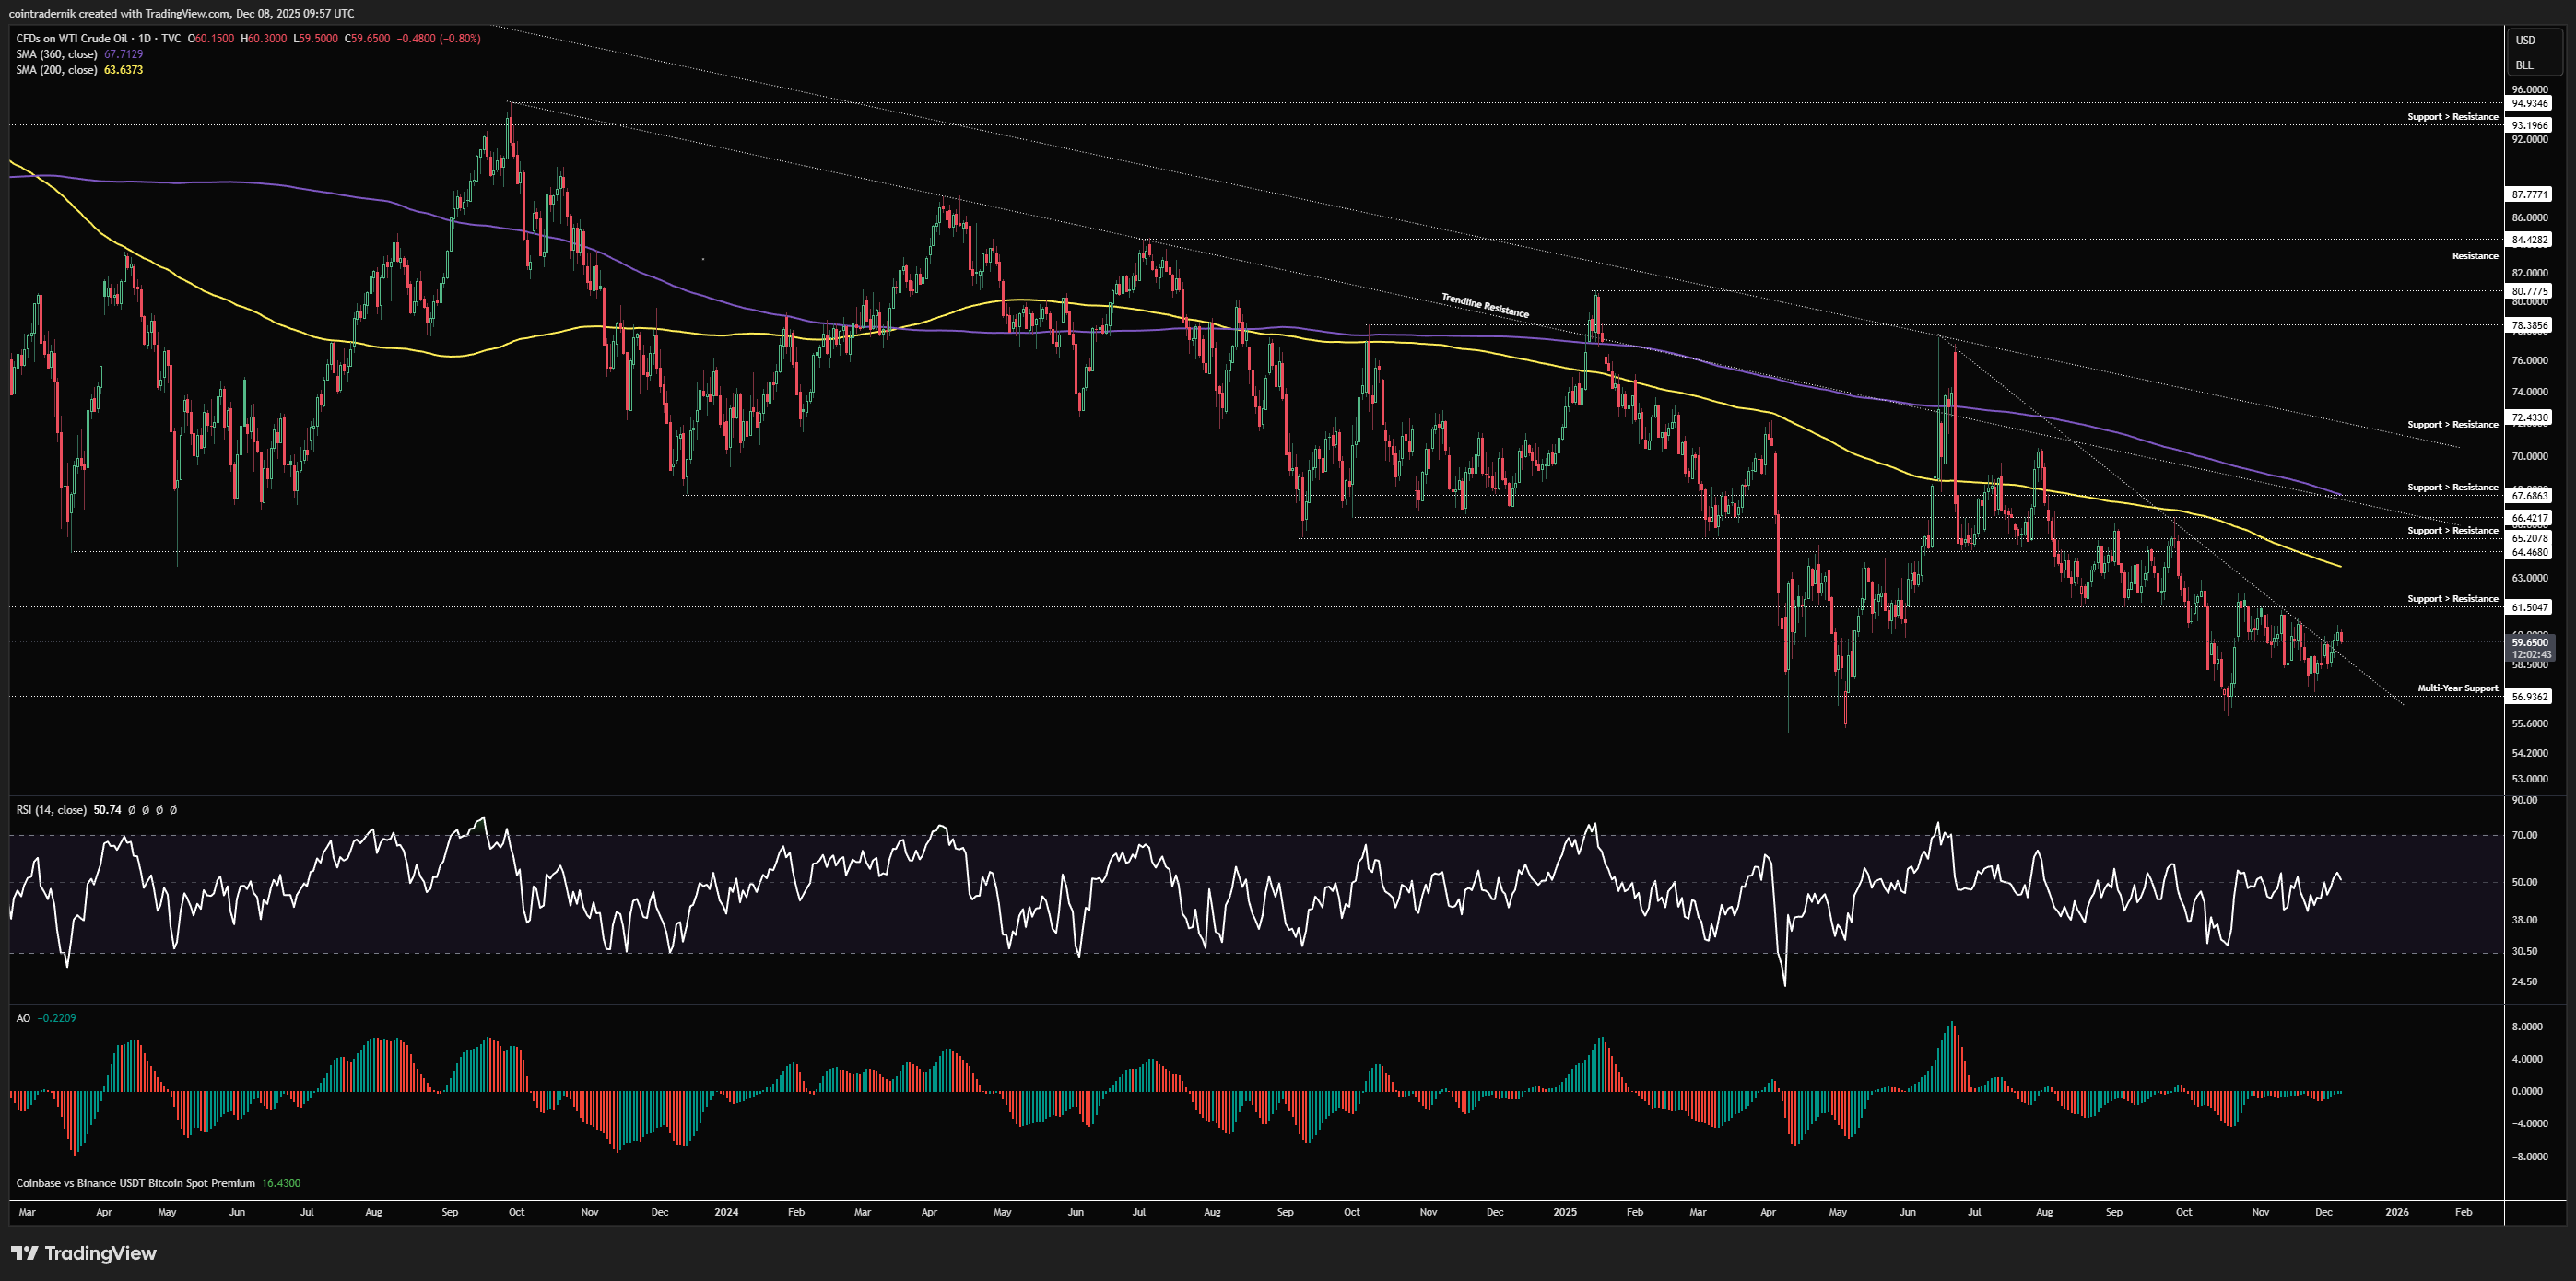Click the RSI (14, close) indicator legend
The image size is (2576, 1281).
tap(51, 810)
